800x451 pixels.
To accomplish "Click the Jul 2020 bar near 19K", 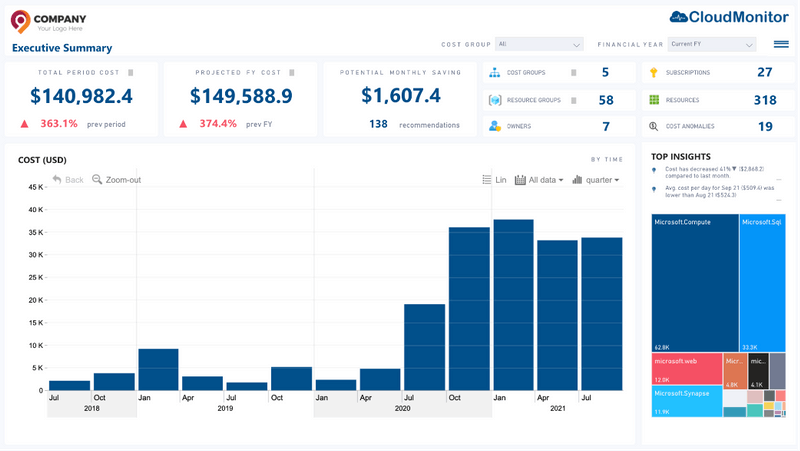I will tap(424, 347).
